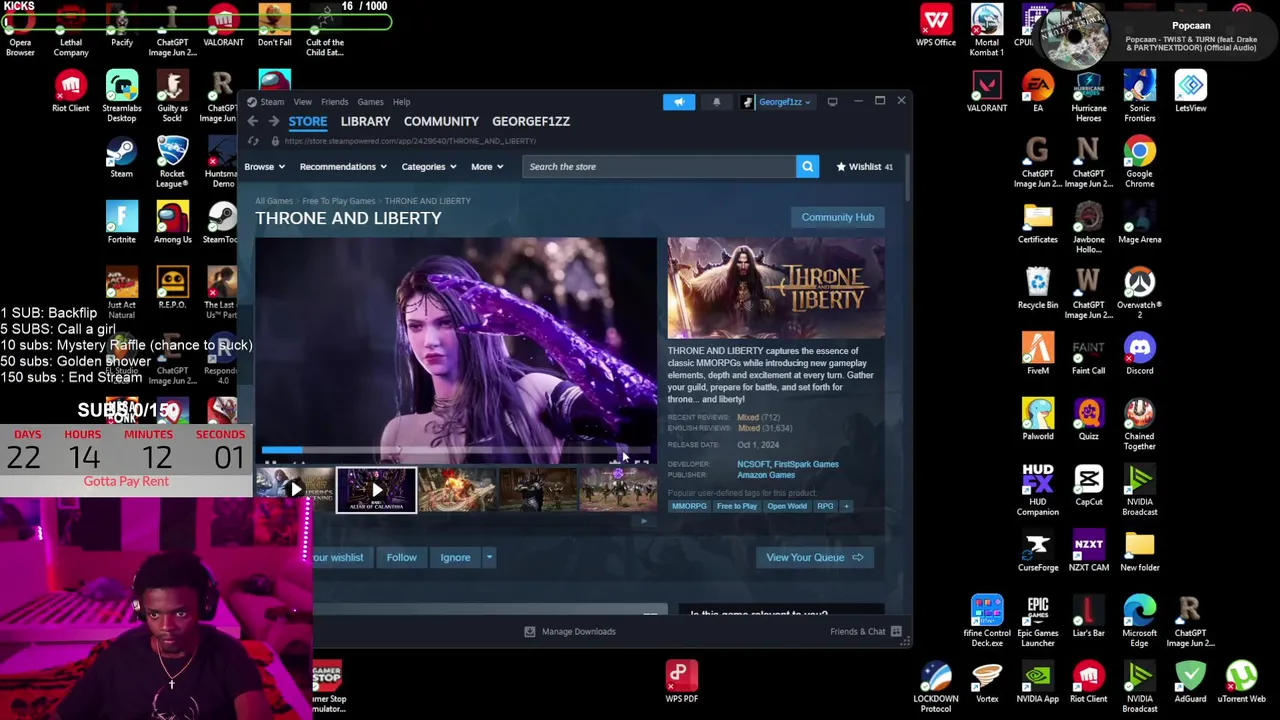Click the Steam back navigation arrow
This screenshot has height=720, width=1280.
[x=253, y=121]
